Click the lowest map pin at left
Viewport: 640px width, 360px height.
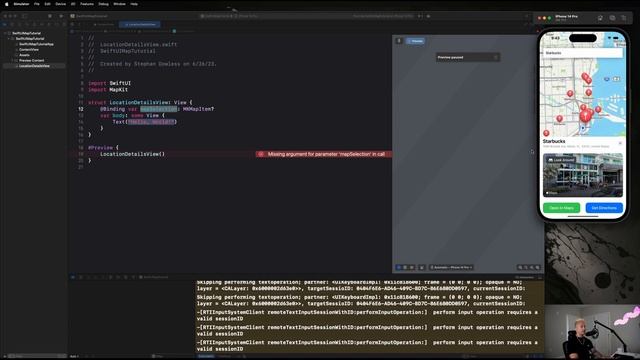pos(546,133)
